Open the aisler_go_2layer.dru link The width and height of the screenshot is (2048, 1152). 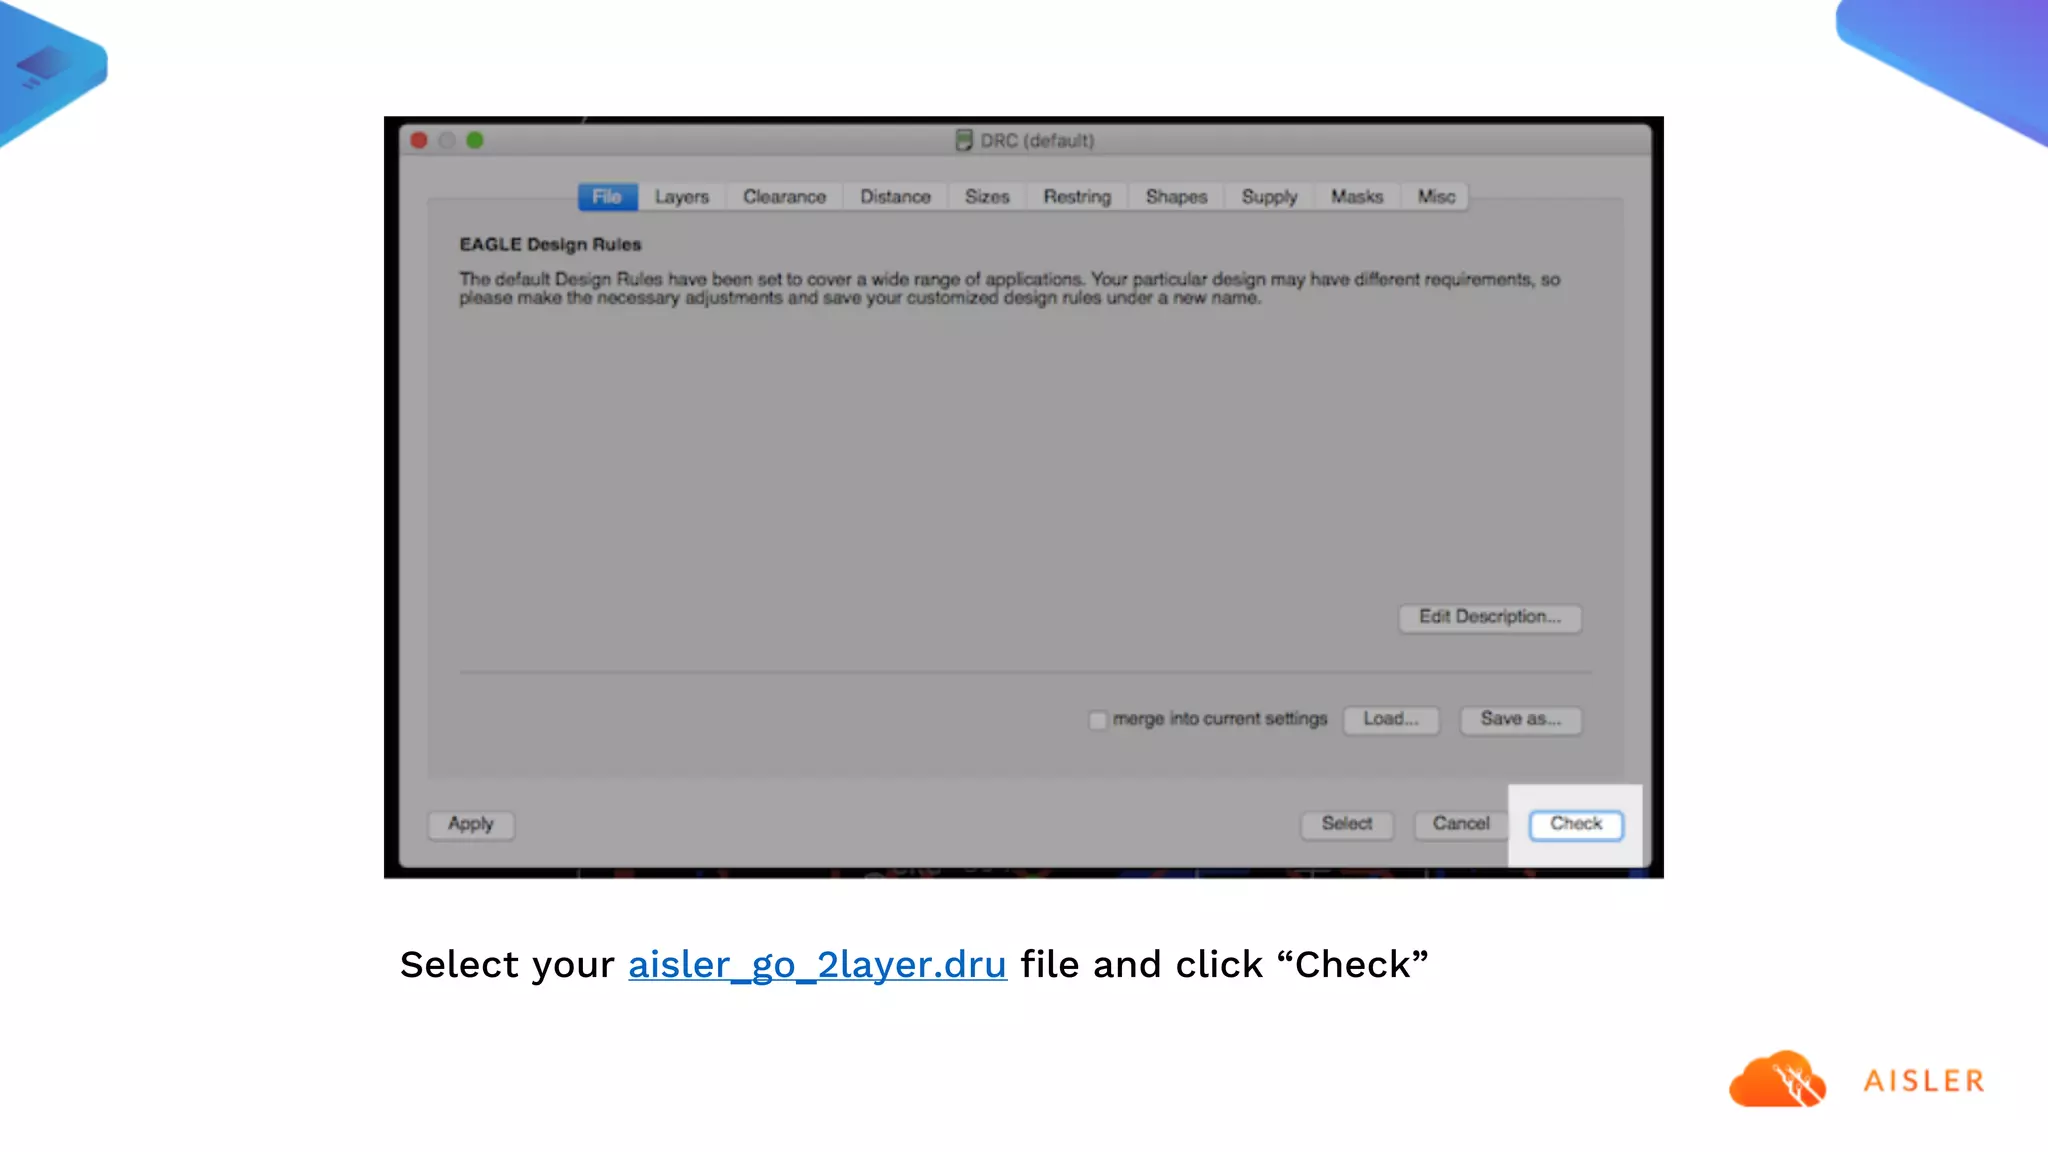coord(817,965)
